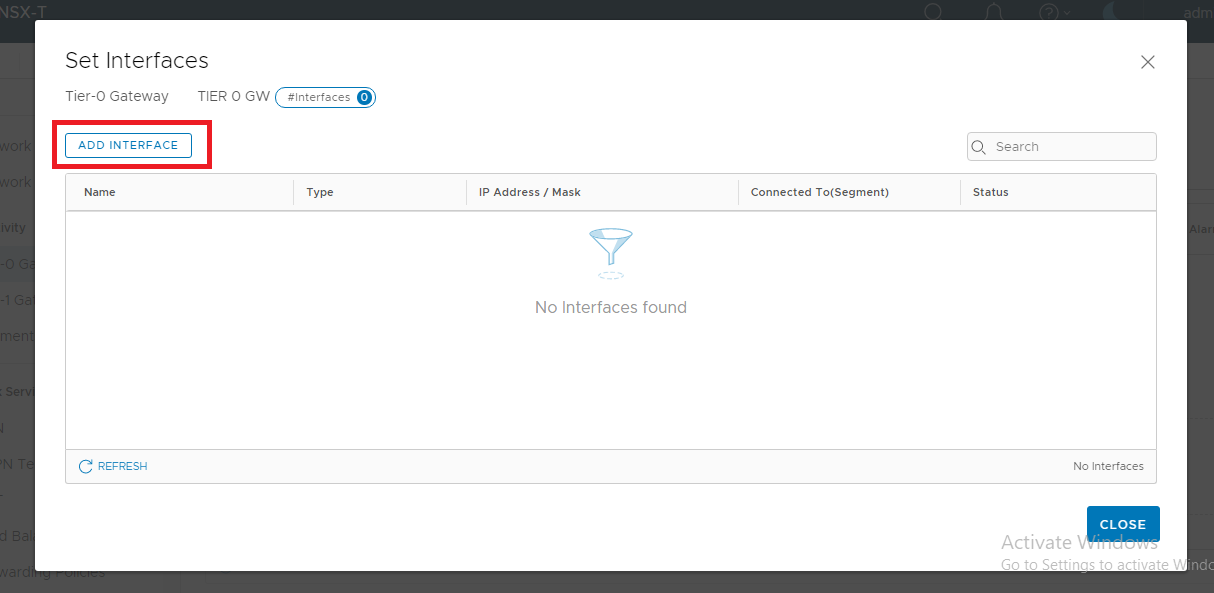Sort by the Name column header
1214x593 pixels.
[x=100, y=192]
